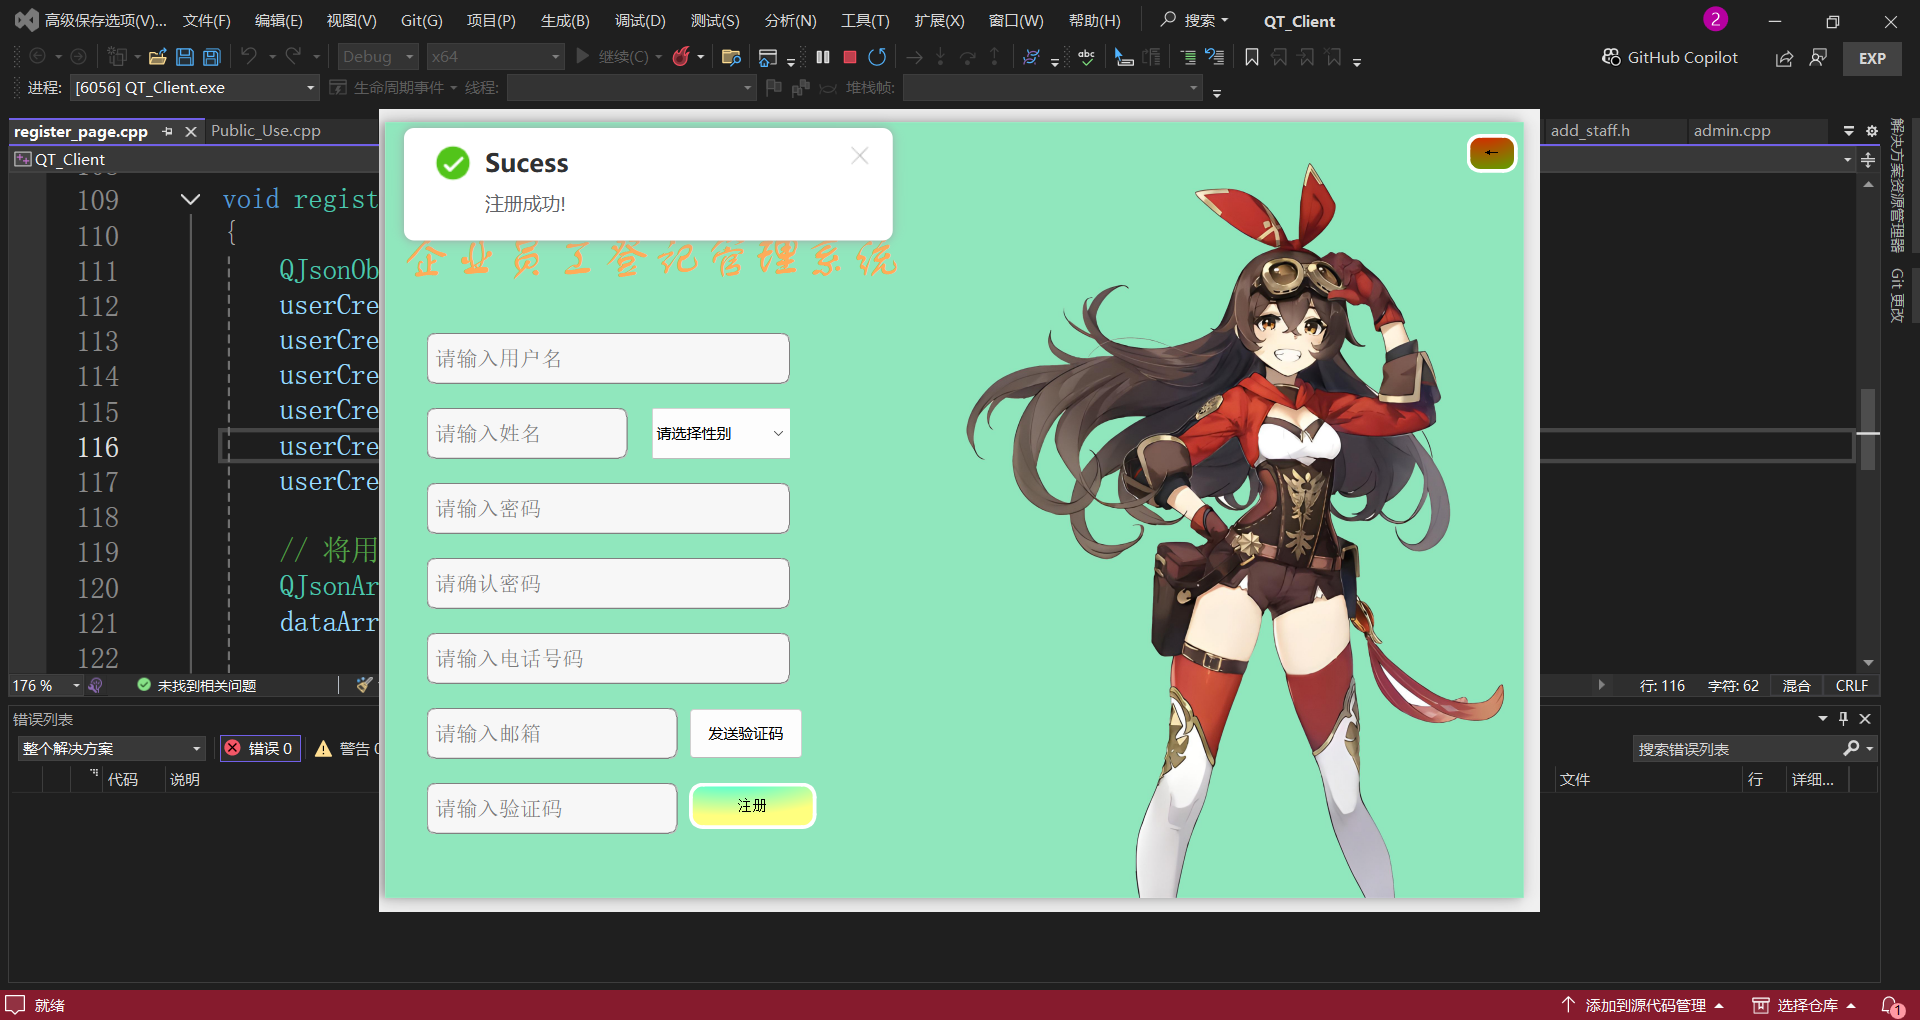1920x1020 pixels.
Task: Open the 整个解决方案 scope dropdown
Action: 112,748
